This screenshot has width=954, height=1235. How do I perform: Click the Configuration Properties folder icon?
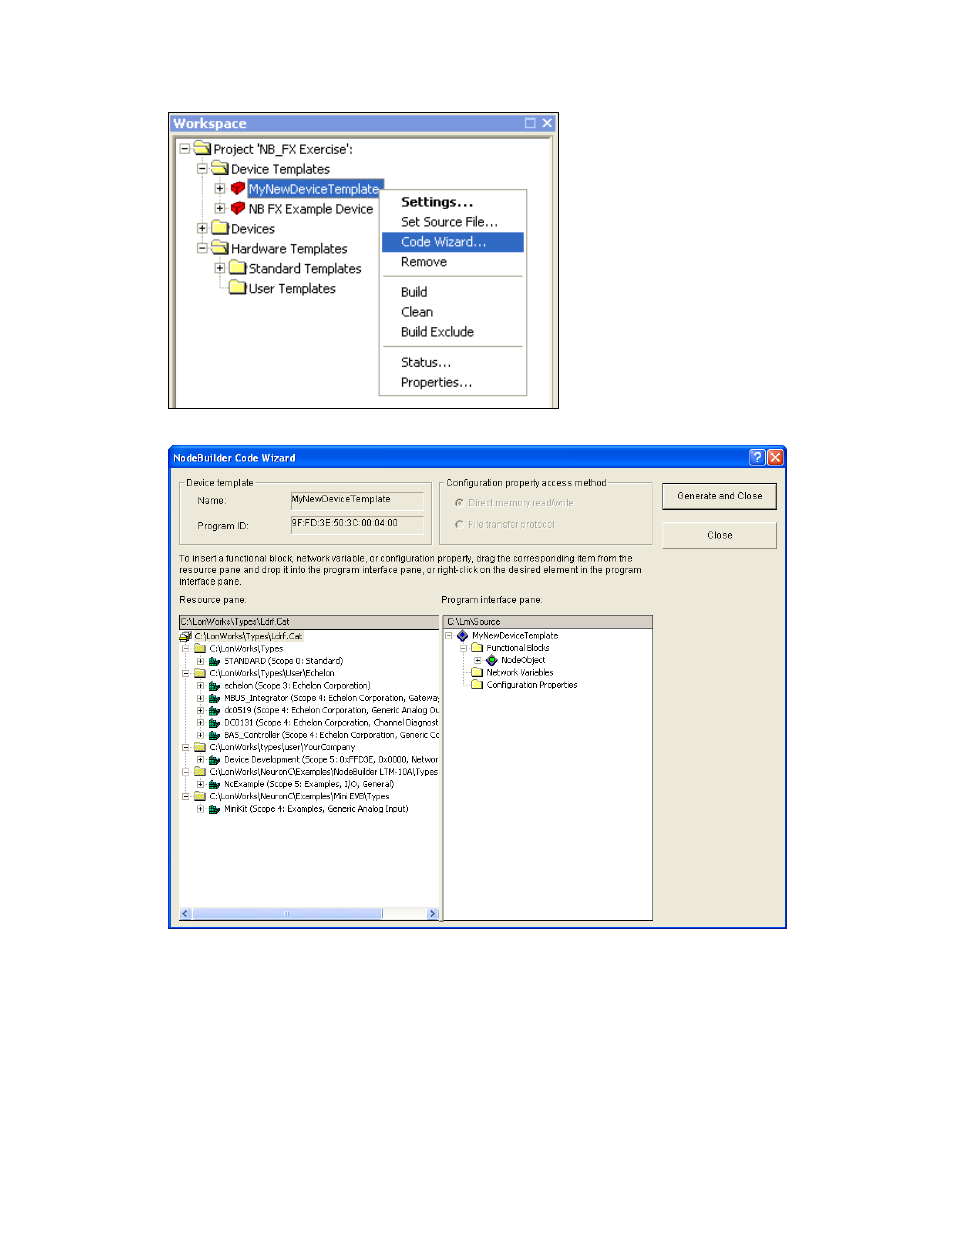click(477, 685)
